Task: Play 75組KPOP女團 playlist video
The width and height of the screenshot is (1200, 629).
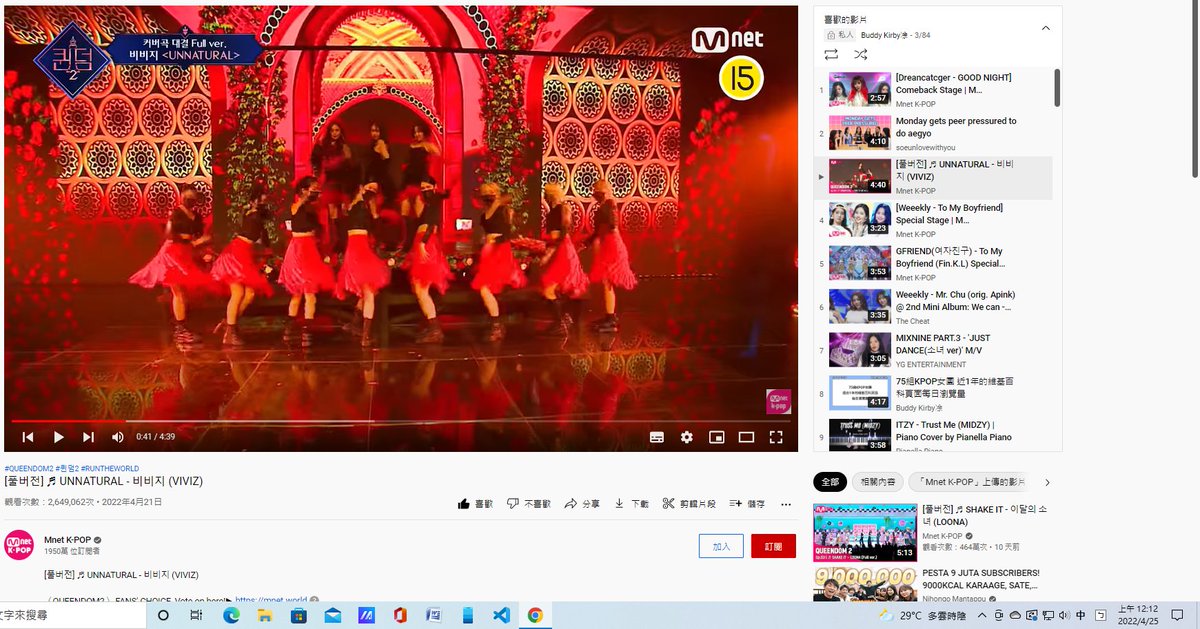Action: pos(934,394)
